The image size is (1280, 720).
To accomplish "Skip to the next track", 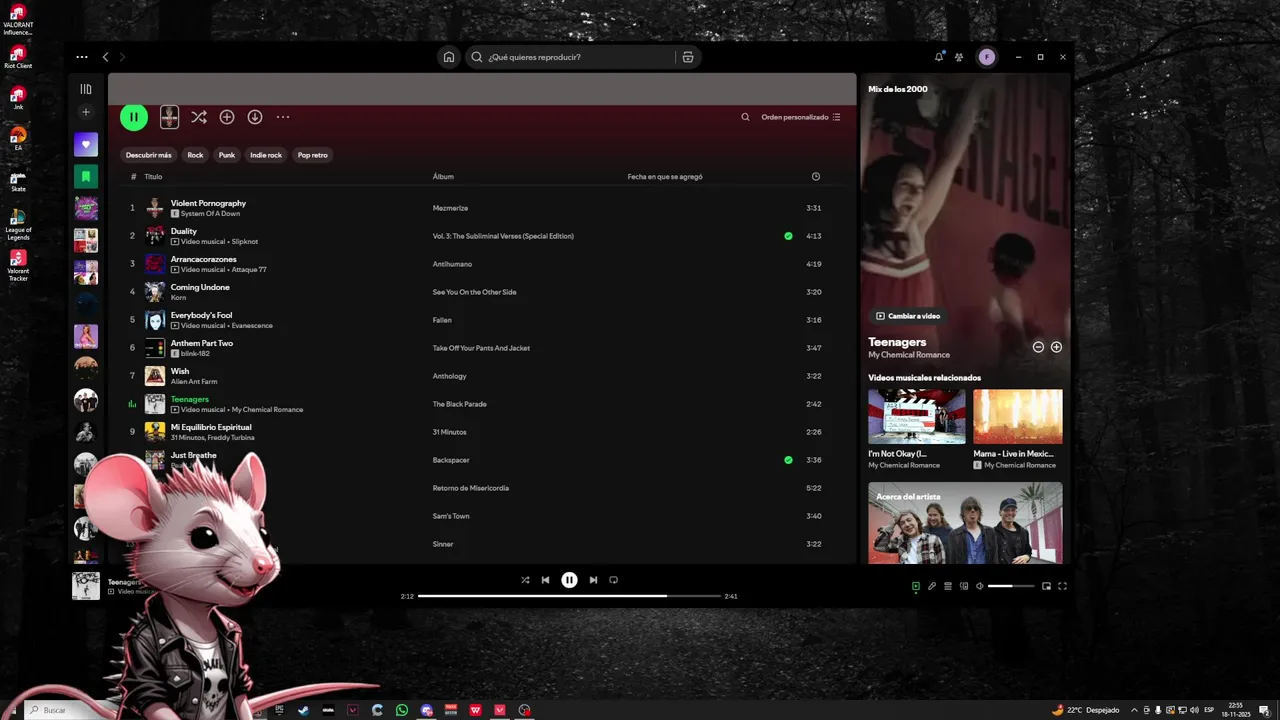I will coord(593,580).
